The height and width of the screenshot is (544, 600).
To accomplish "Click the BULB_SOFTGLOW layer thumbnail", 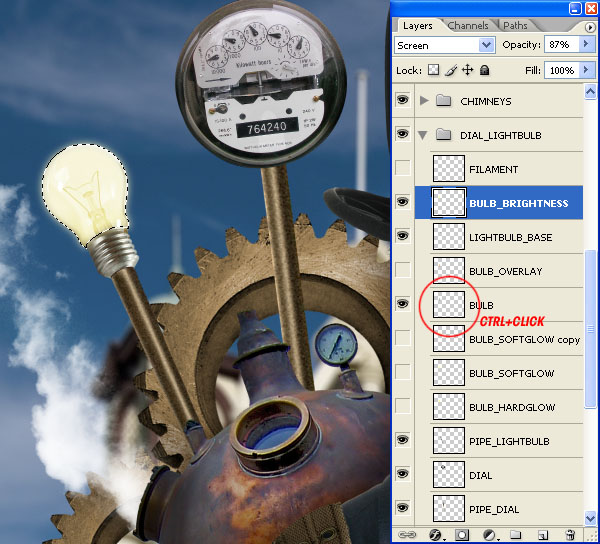I will (449, 372).
